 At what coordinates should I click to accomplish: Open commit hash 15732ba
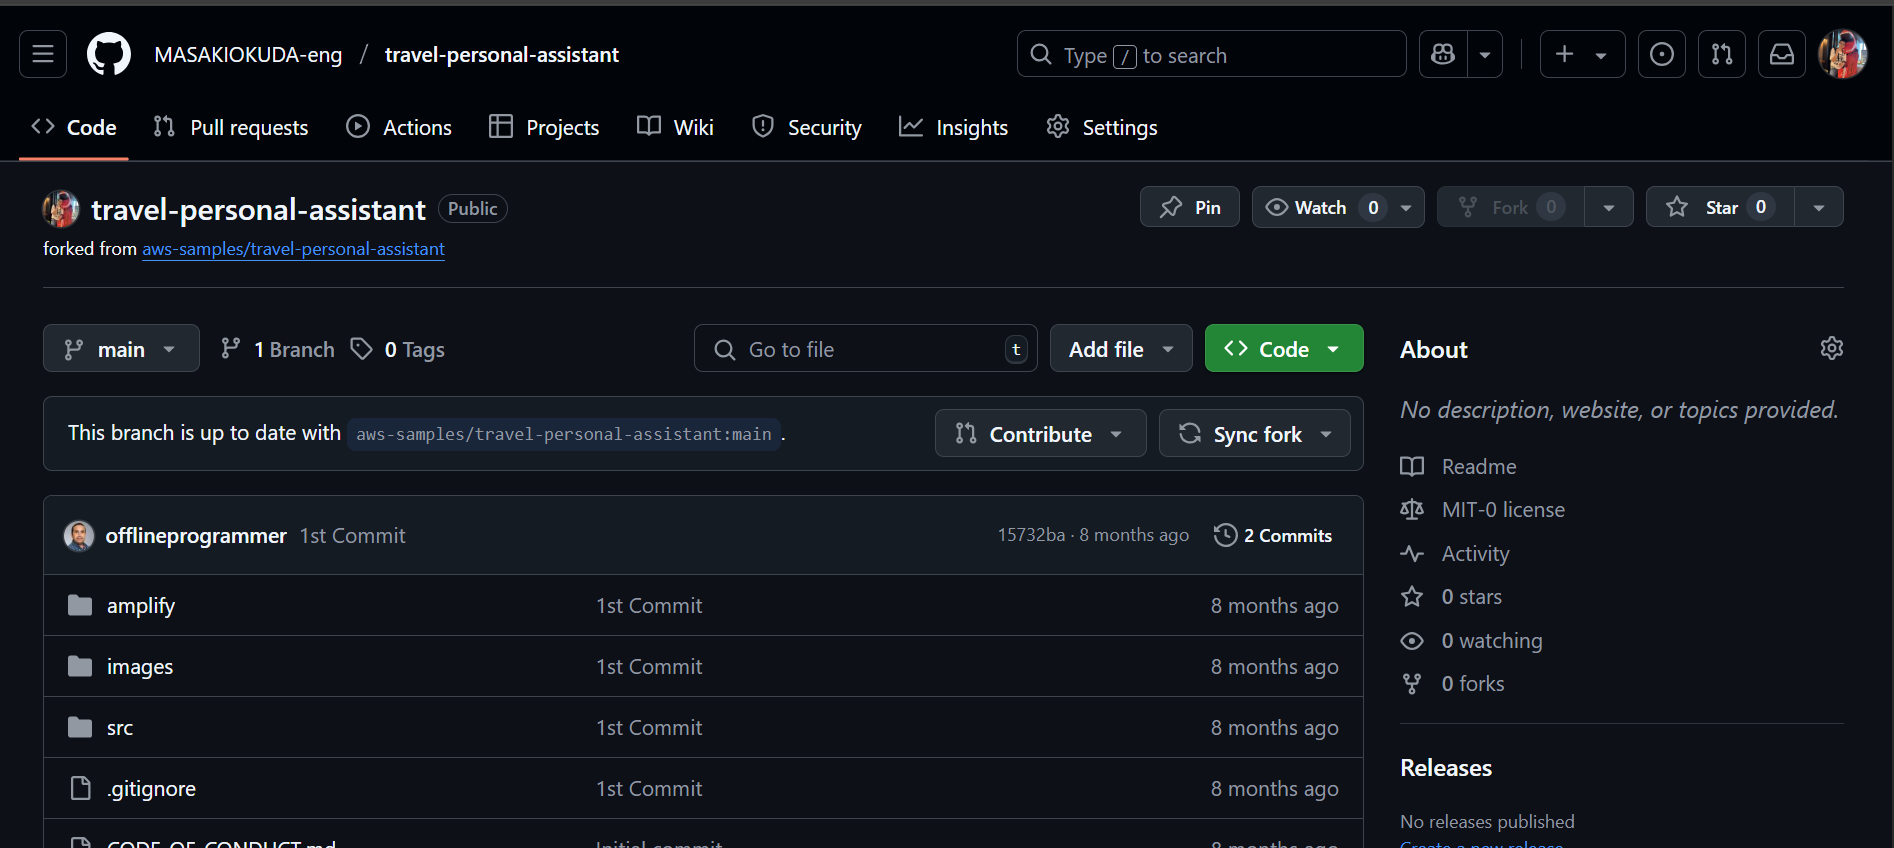(1031, 535)
